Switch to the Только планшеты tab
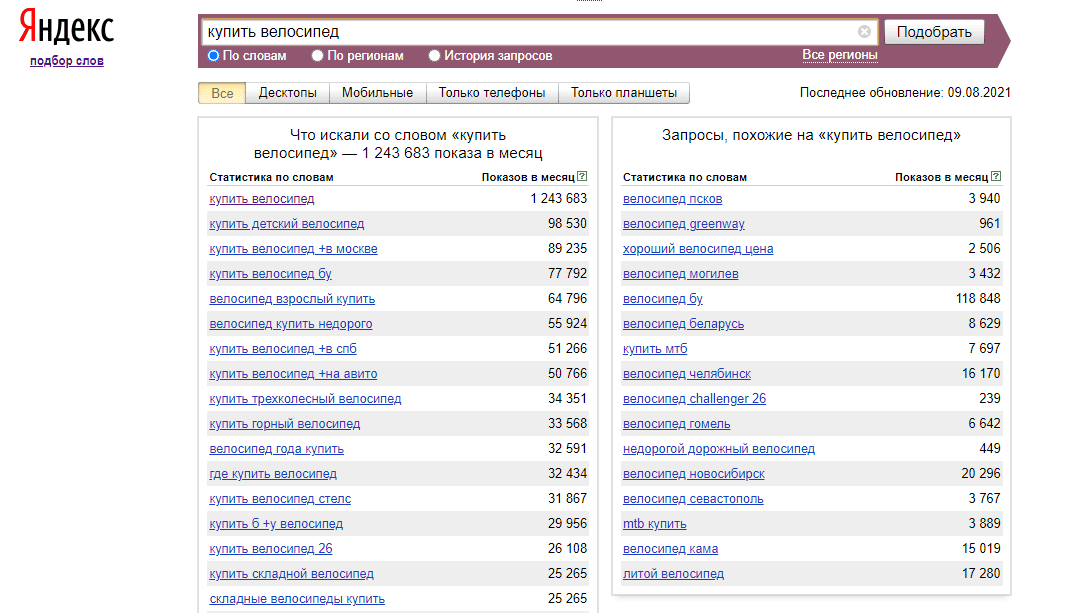This screenshot has width=1091, height=613. pos(624,93)
